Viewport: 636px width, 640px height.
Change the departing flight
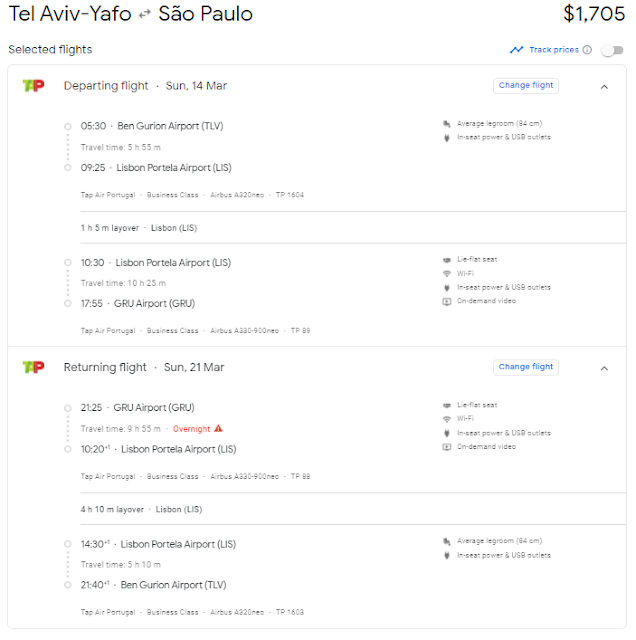(x=526, y=85)
